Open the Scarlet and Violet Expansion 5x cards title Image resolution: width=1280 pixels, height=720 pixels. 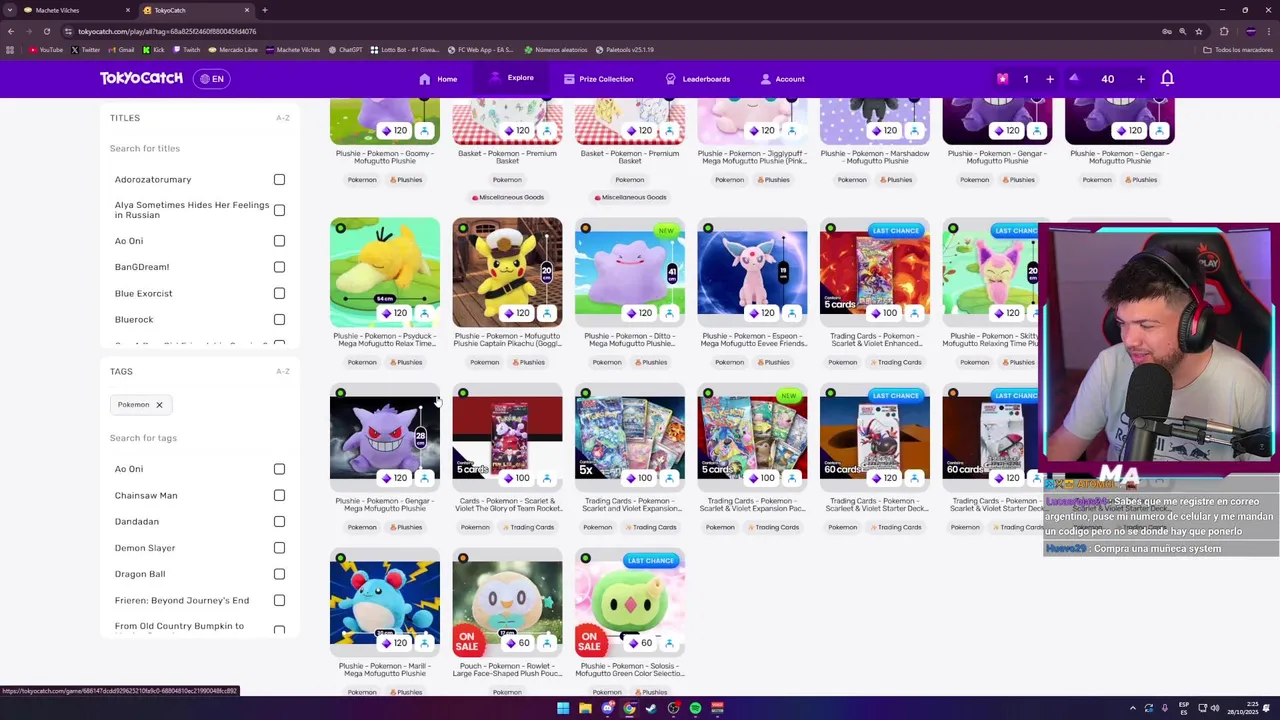[x=630, y=505]
